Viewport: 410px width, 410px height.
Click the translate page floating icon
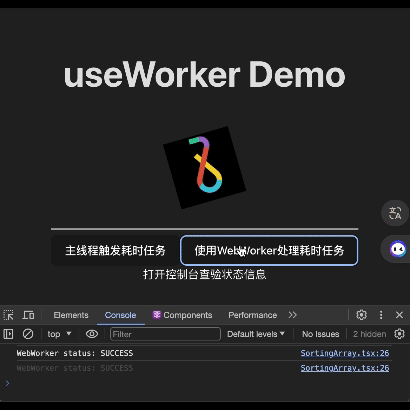coord(395,213)
